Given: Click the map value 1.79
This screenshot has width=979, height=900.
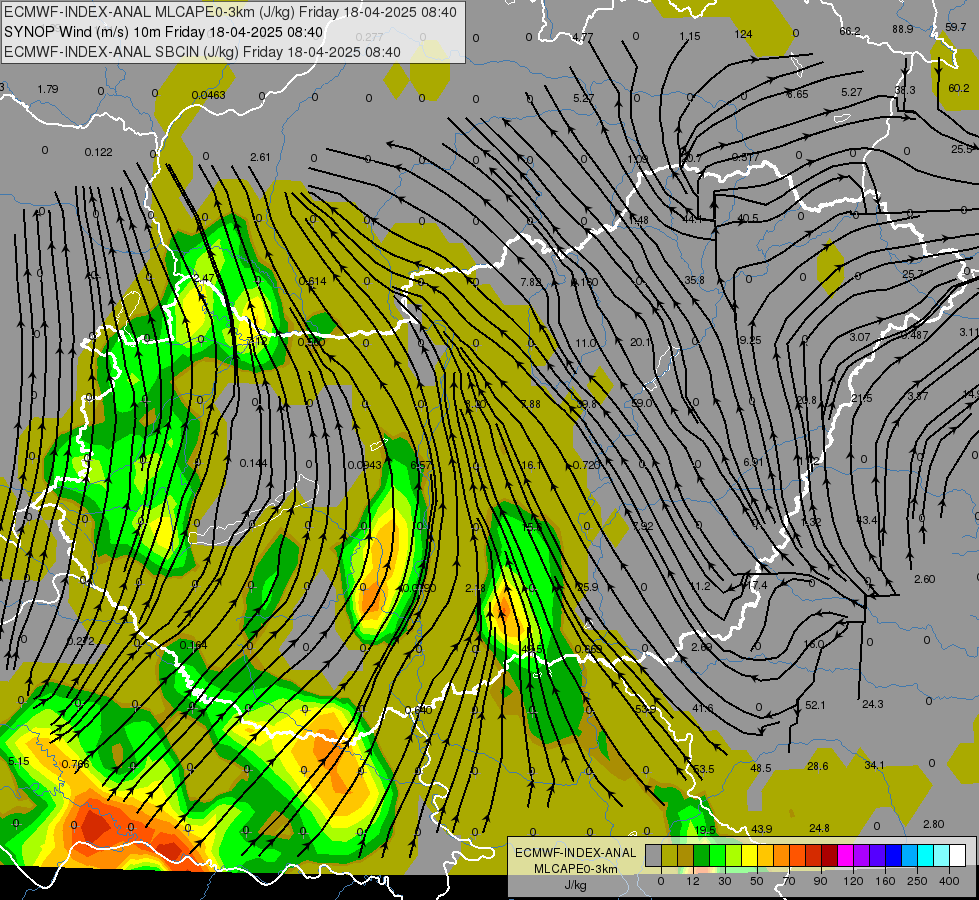Looking at the screenshot, I should click(47, 89).
